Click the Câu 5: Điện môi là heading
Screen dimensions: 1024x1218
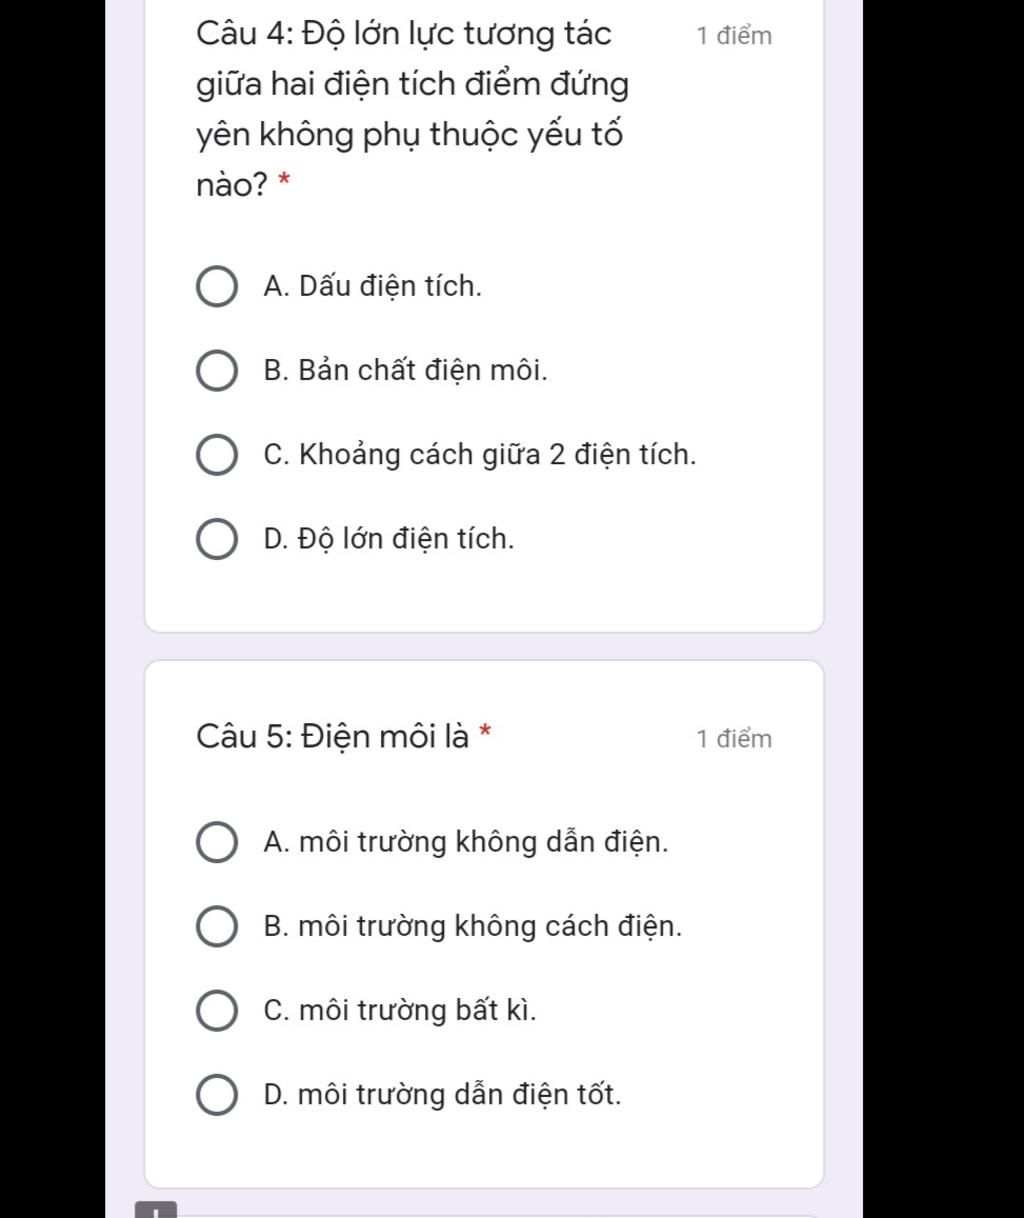333,737
